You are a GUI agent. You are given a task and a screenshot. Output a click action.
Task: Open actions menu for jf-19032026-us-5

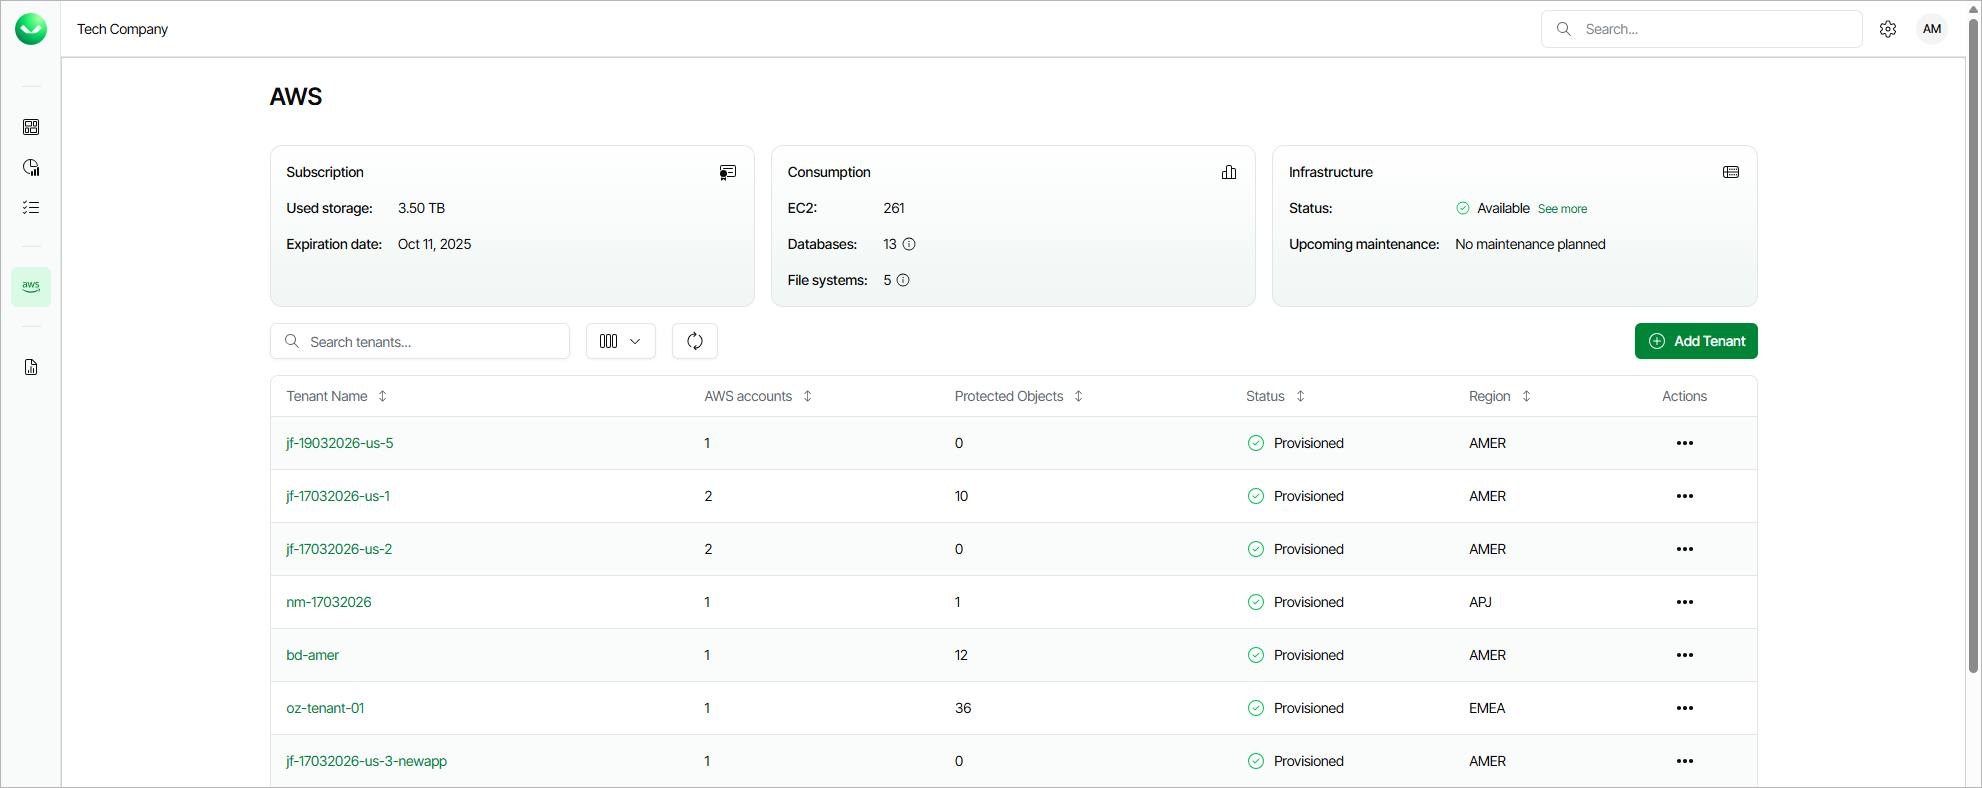coord(1685,443)
